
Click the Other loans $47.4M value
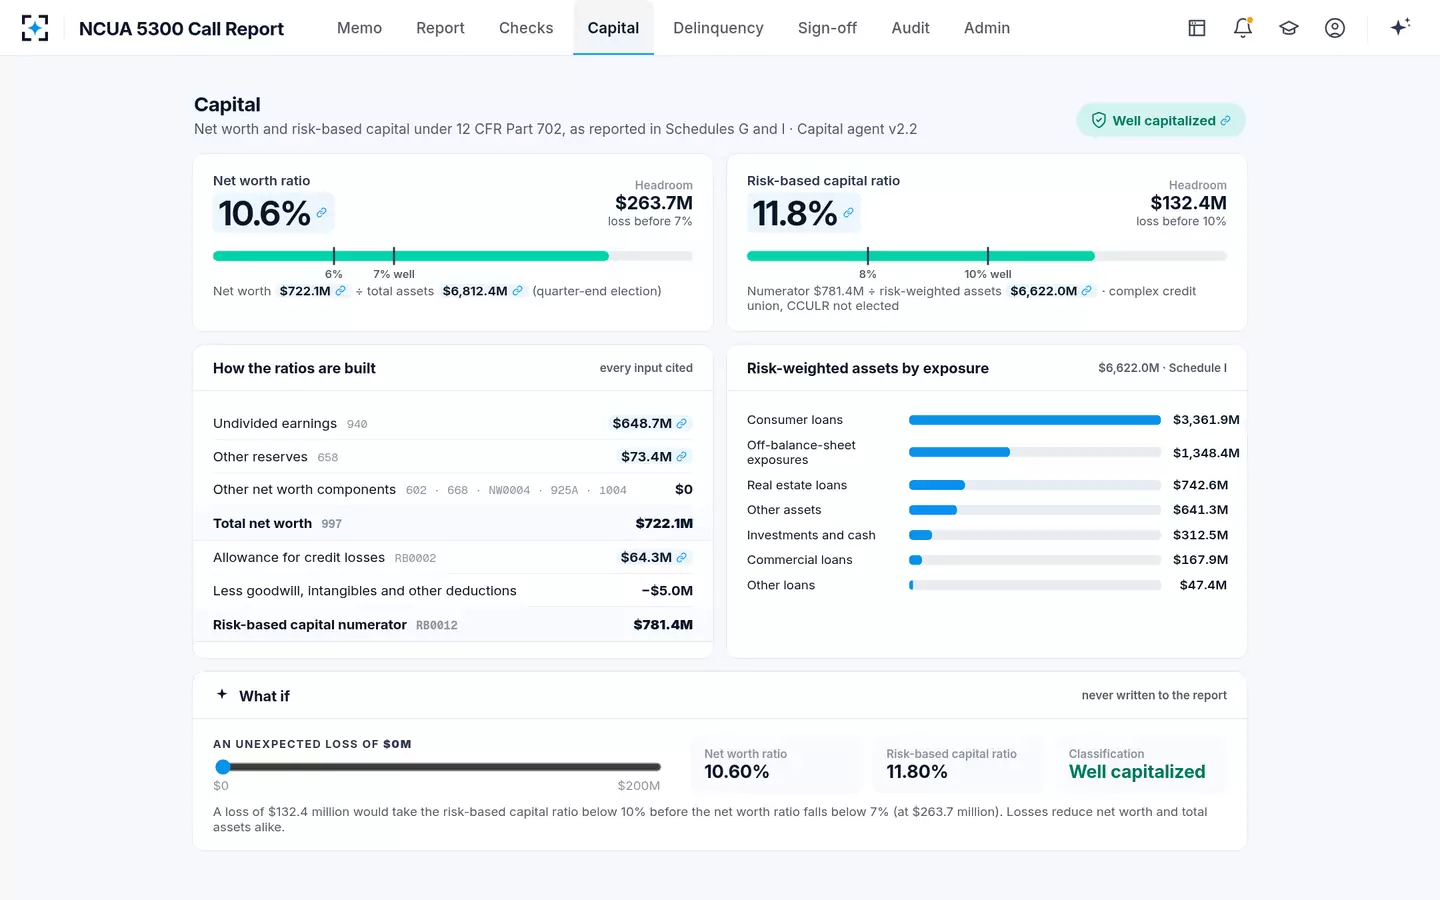(1203, 585)
